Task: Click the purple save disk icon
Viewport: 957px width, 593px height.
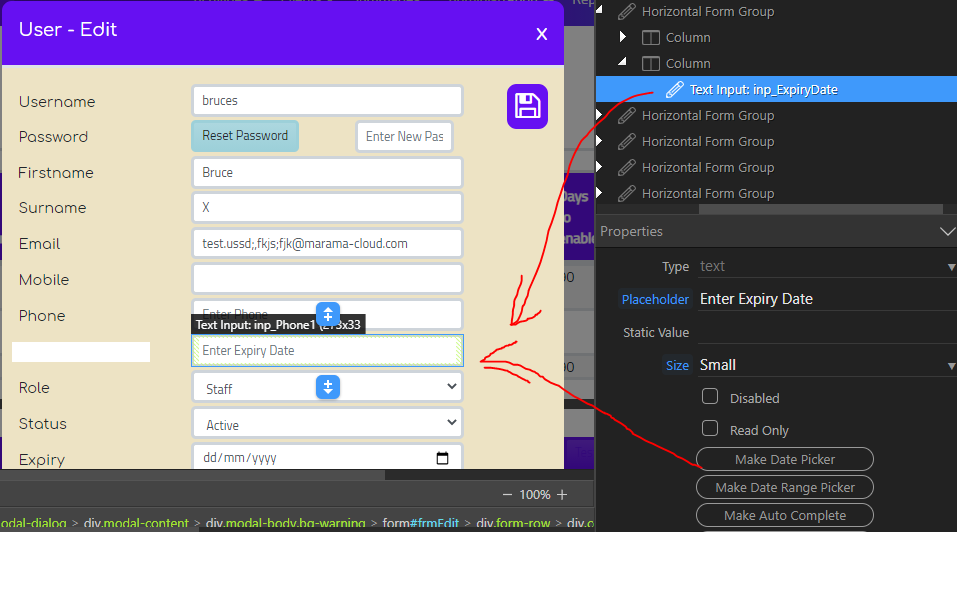Action: [x=527, y=107]
